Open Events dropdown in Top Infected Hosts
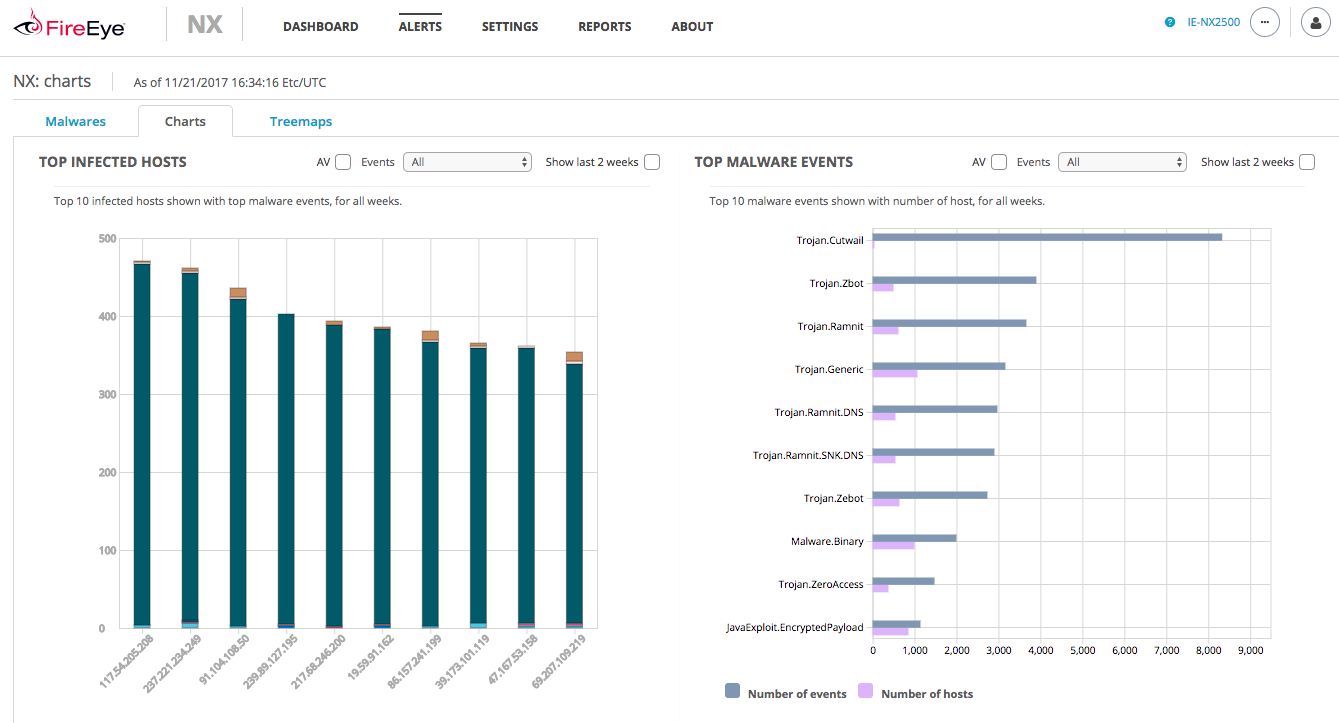The width and height of the screenshot is (1339, 723). coord(467,162)
